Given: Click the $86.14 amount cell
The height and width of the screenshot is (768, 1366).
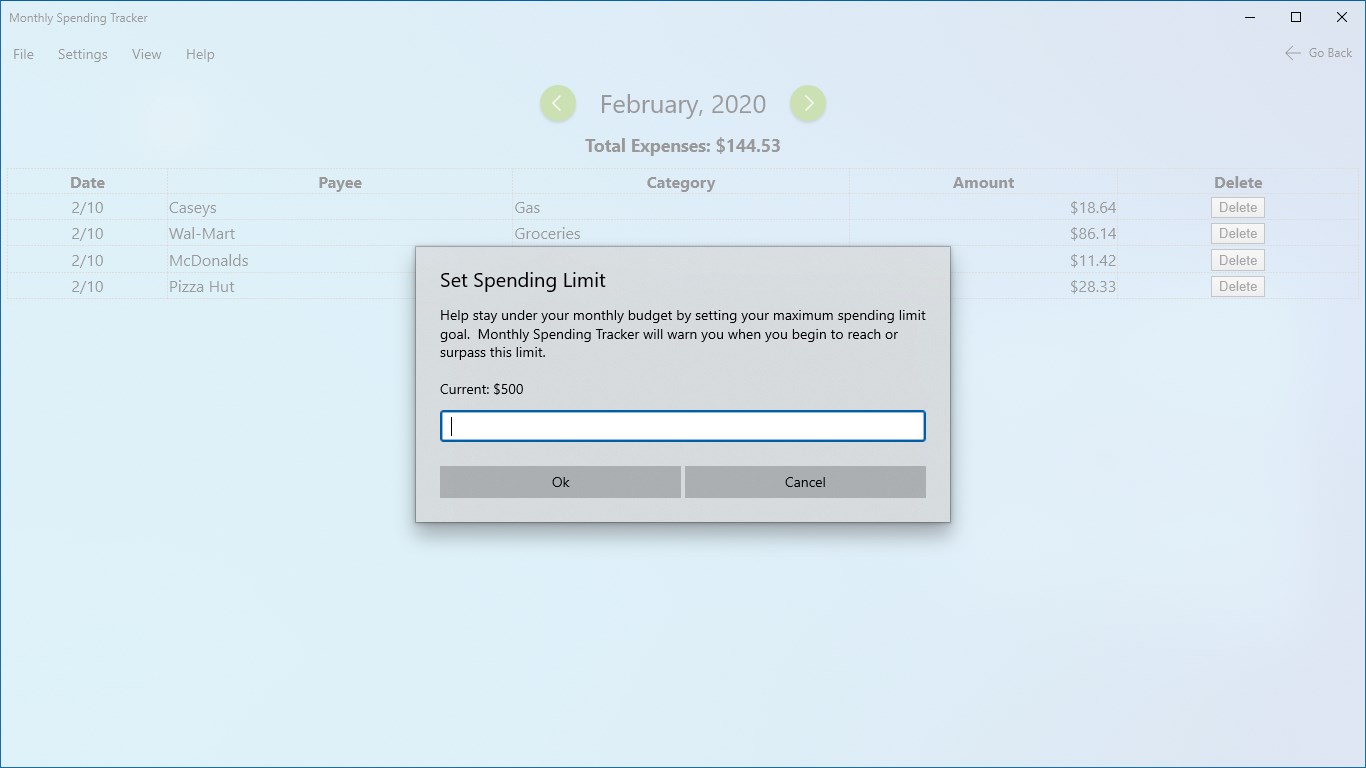Looking at the screenshot, I should pos(983,234).
